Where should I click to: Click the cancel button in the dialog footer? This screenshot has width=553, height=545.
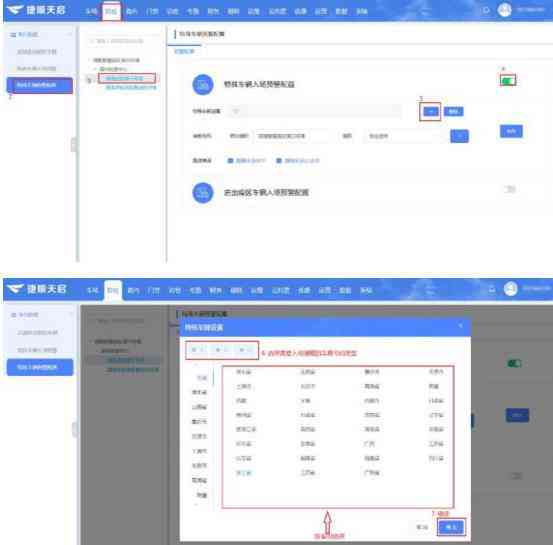tap(422, 527)
